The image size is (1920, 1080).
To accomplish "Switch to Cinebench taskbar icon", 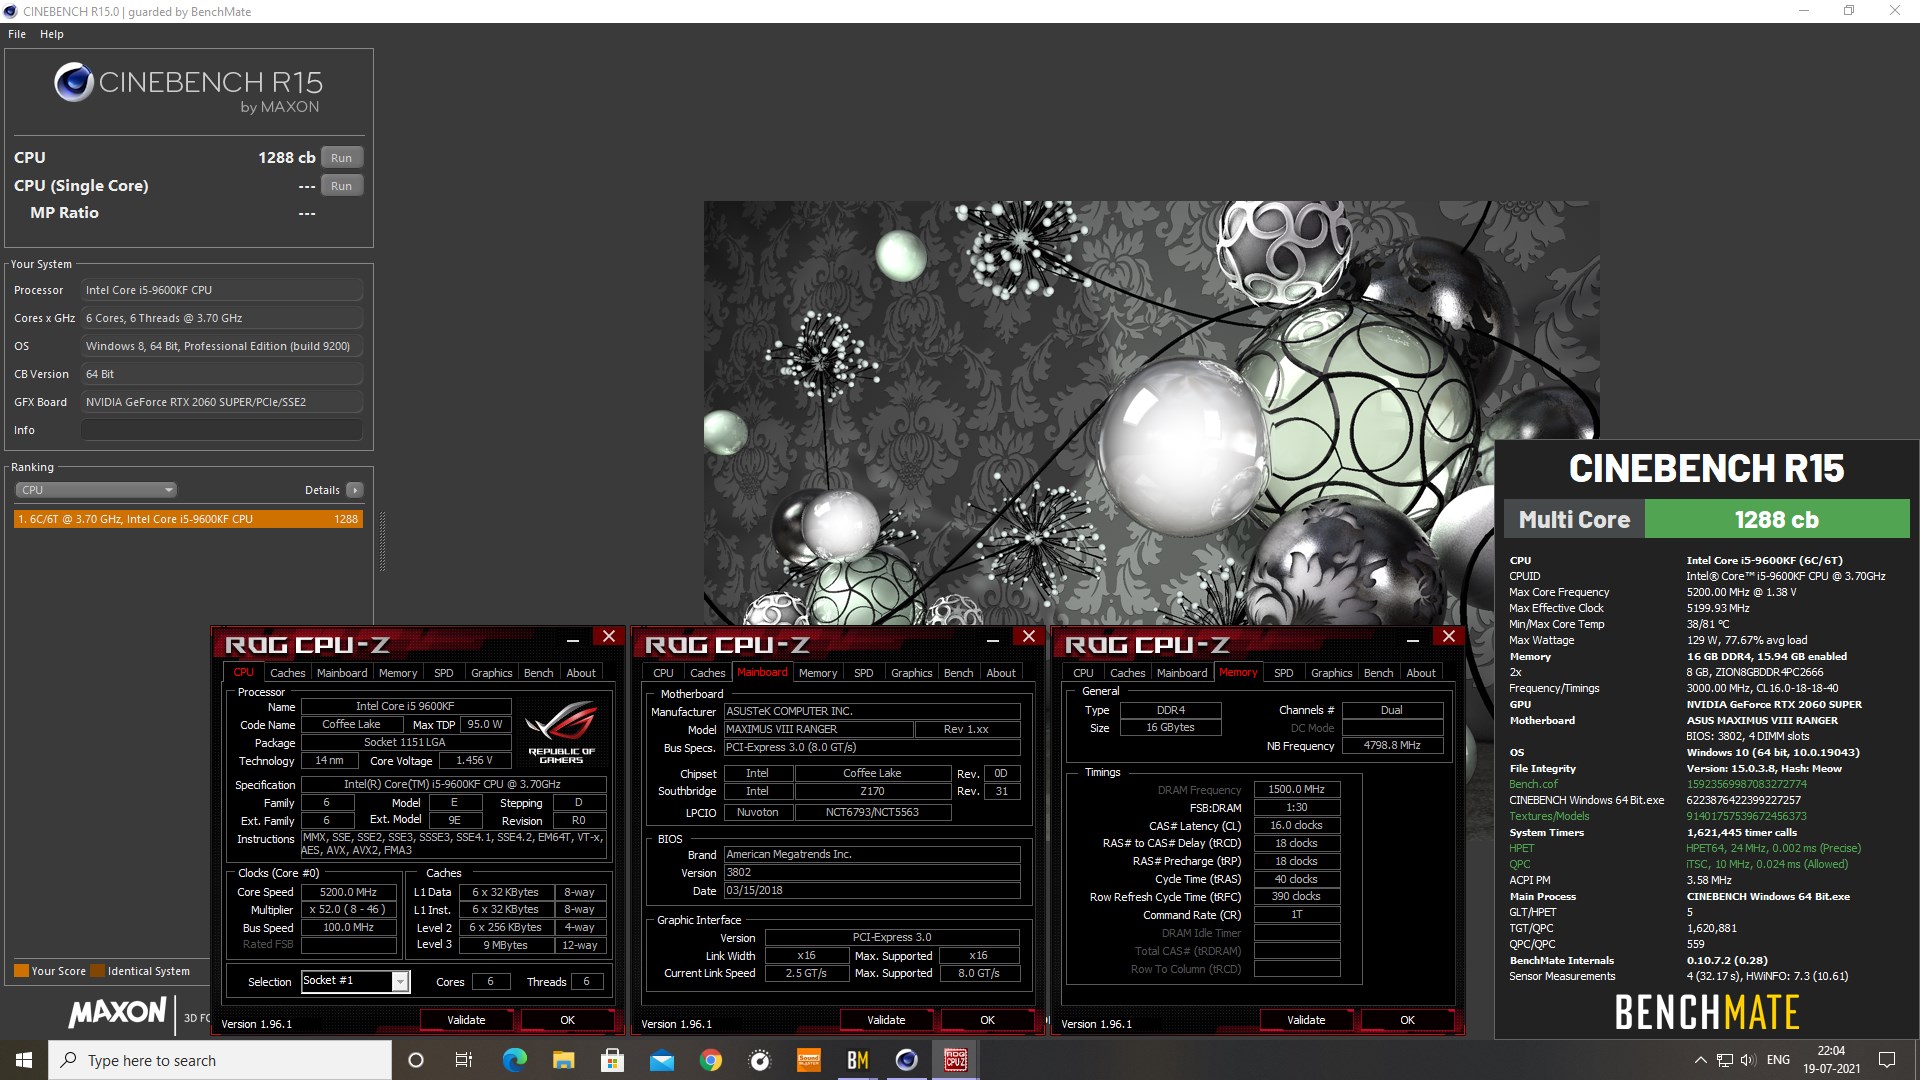I will [906, 1060].
